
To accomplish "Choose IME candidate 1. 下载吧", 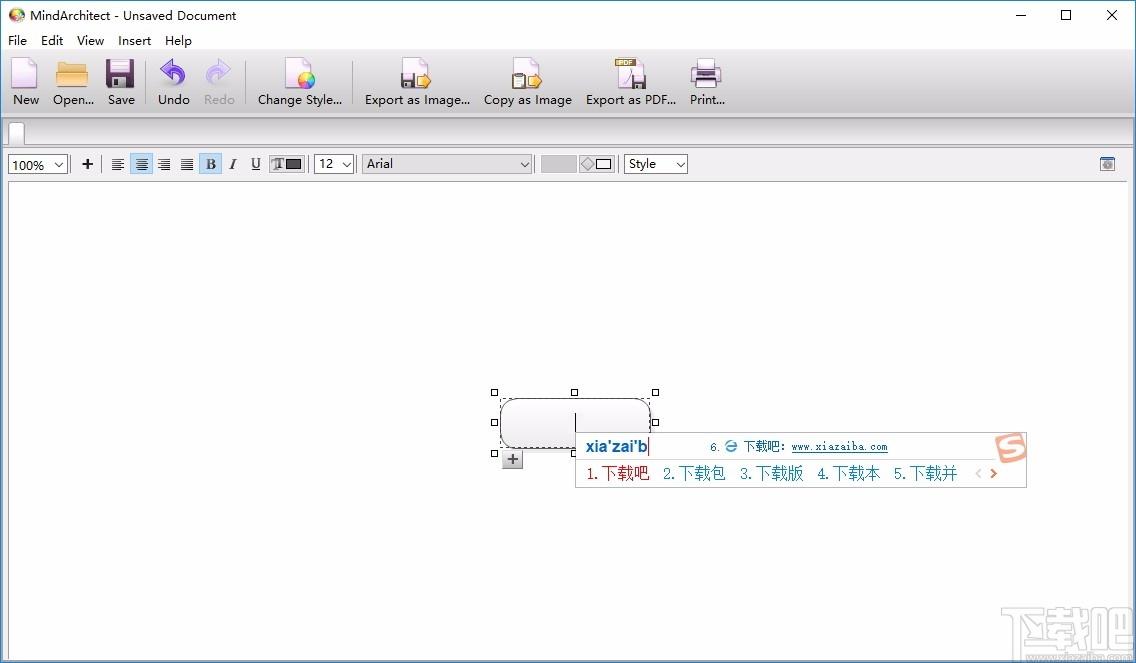I will click(618, 473).
